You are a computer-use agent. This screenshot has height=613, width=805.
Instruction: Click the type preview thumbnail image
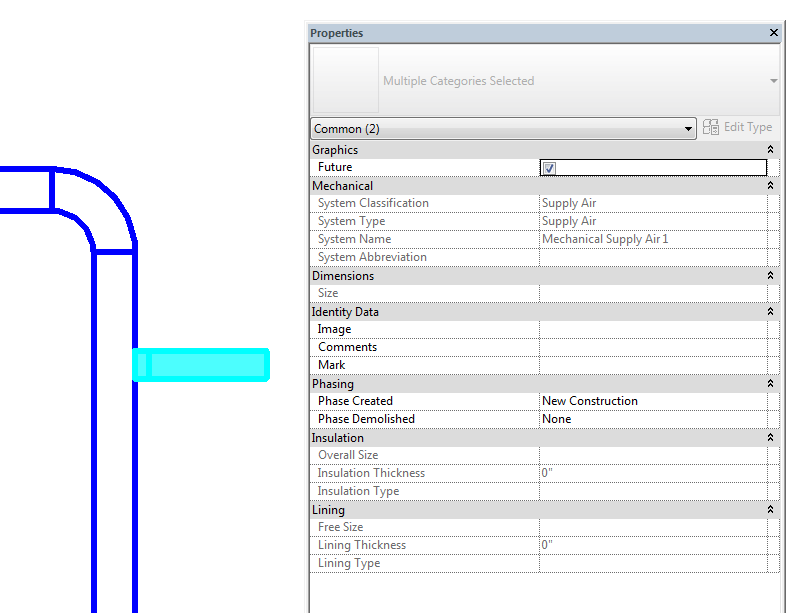(344, 80)
